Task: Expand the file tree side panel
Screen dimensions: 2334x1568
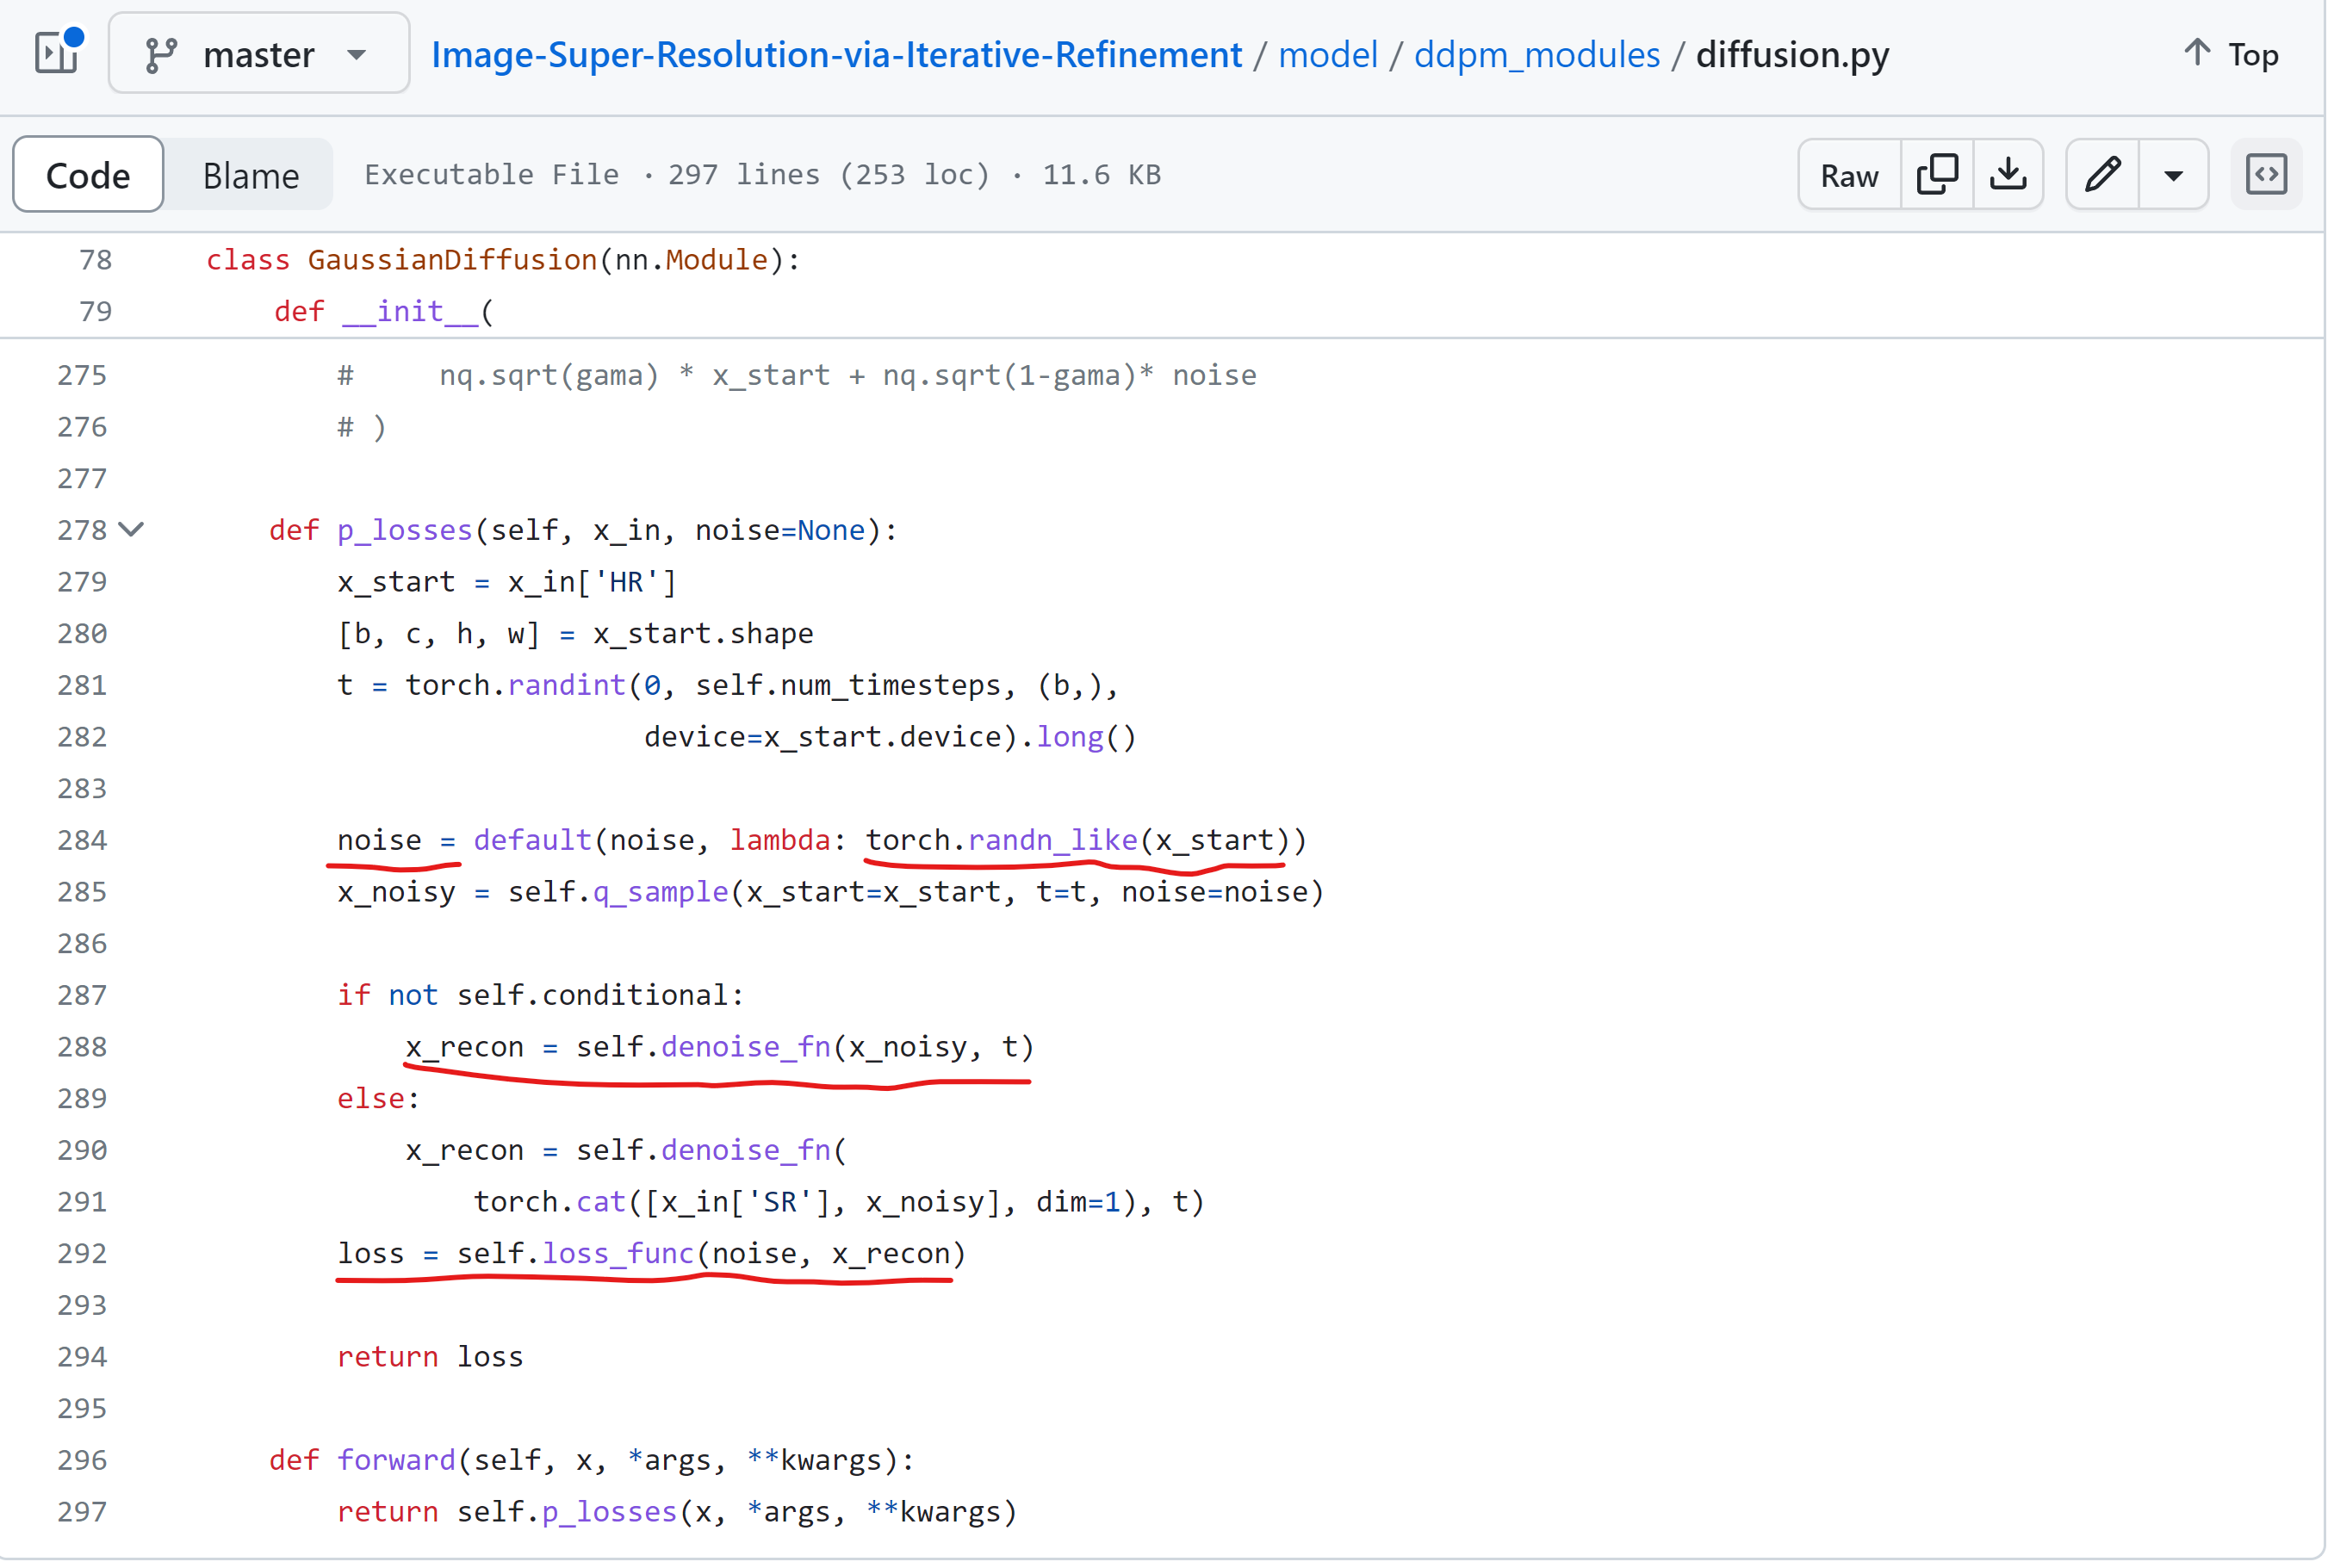Action: 57,53
